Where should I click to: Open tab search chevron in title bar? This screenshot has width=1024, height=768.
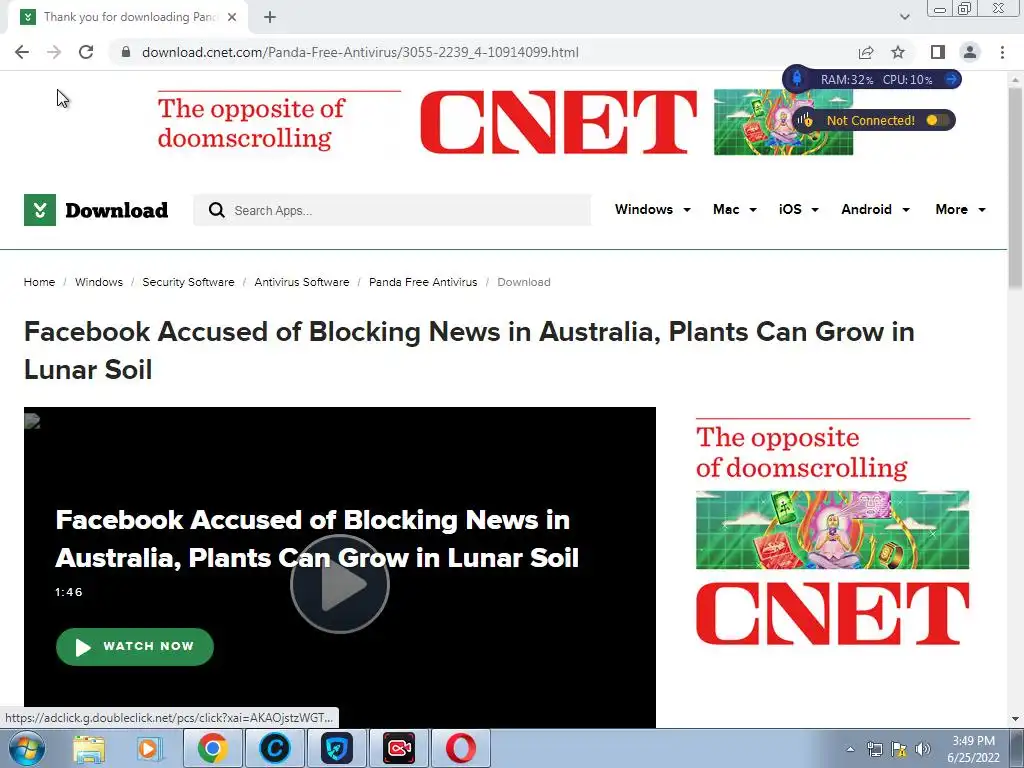click(904, 17)
